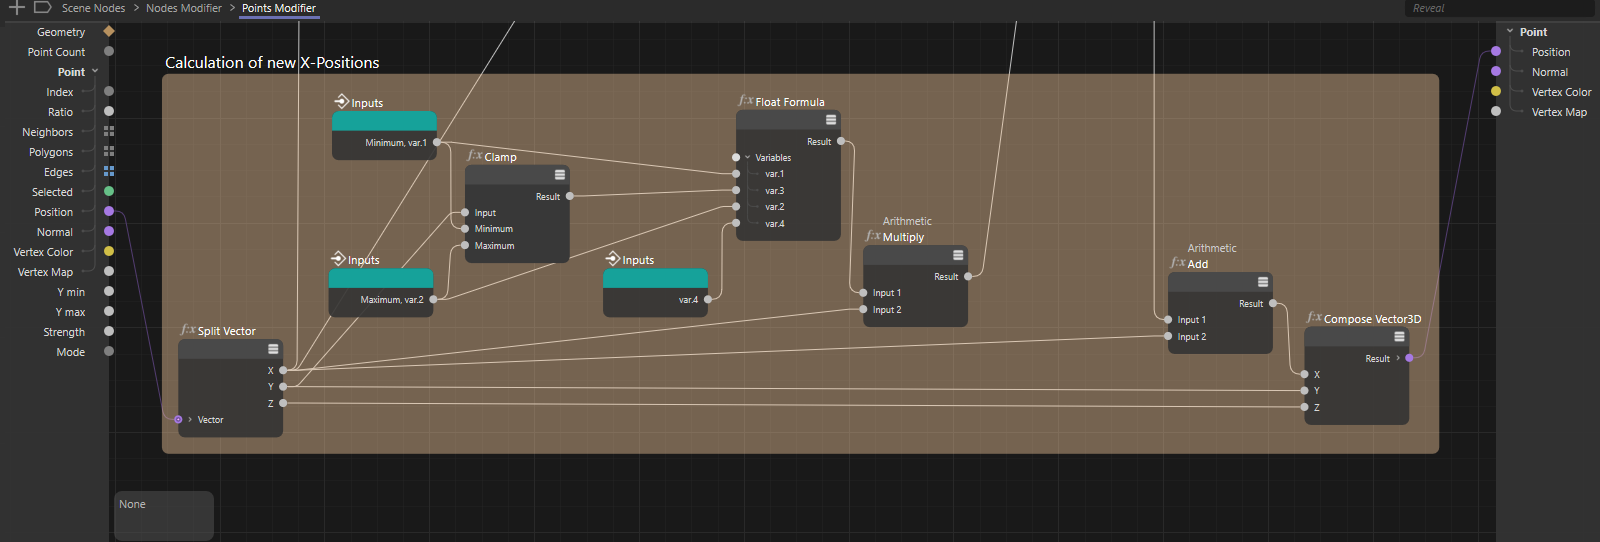Viewport: 1600px width, 542px height.
Task: Click the var.3 port of Float Formula
Action: (736, 190)
